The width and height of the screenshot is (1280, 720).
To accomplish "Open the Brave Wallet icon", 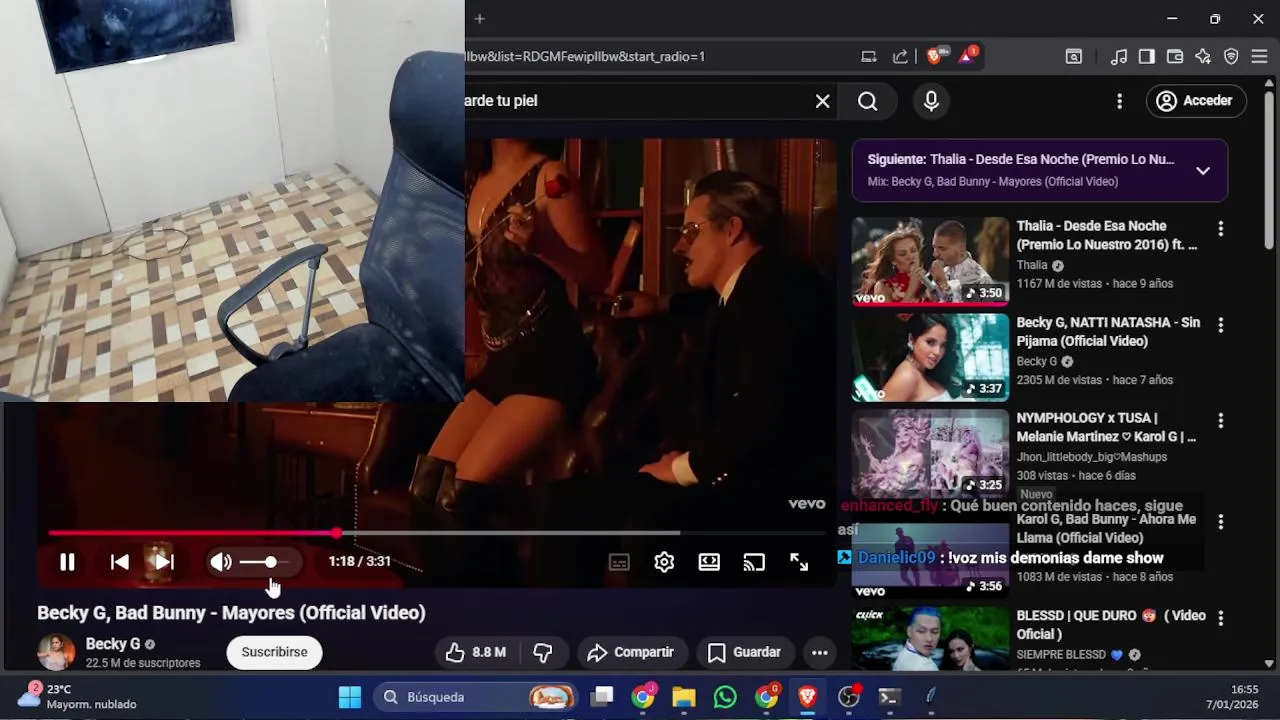I will click(x=1175, y=57).
